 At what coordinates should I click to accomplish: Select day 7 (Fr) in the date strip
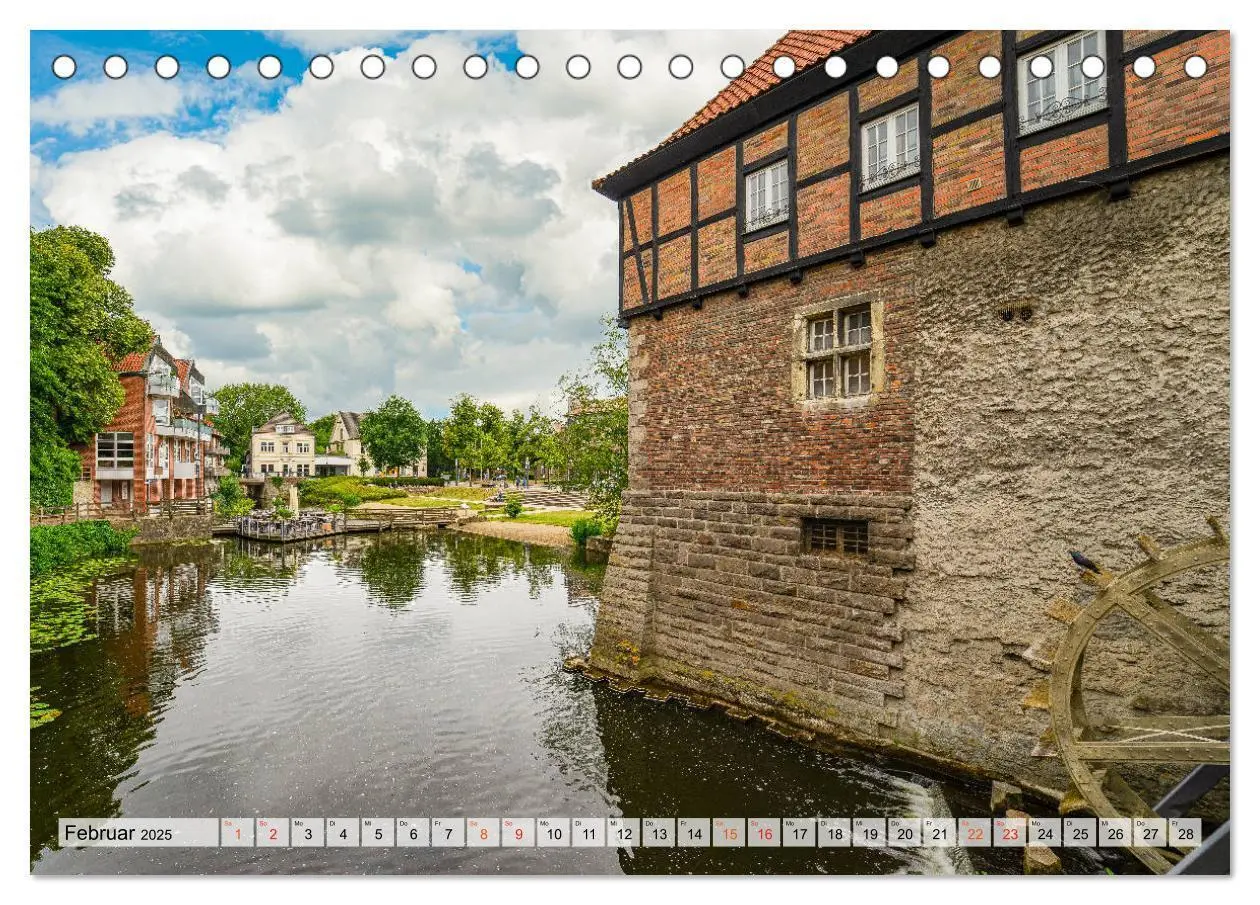pyautogui.click(x=447, y=832)
